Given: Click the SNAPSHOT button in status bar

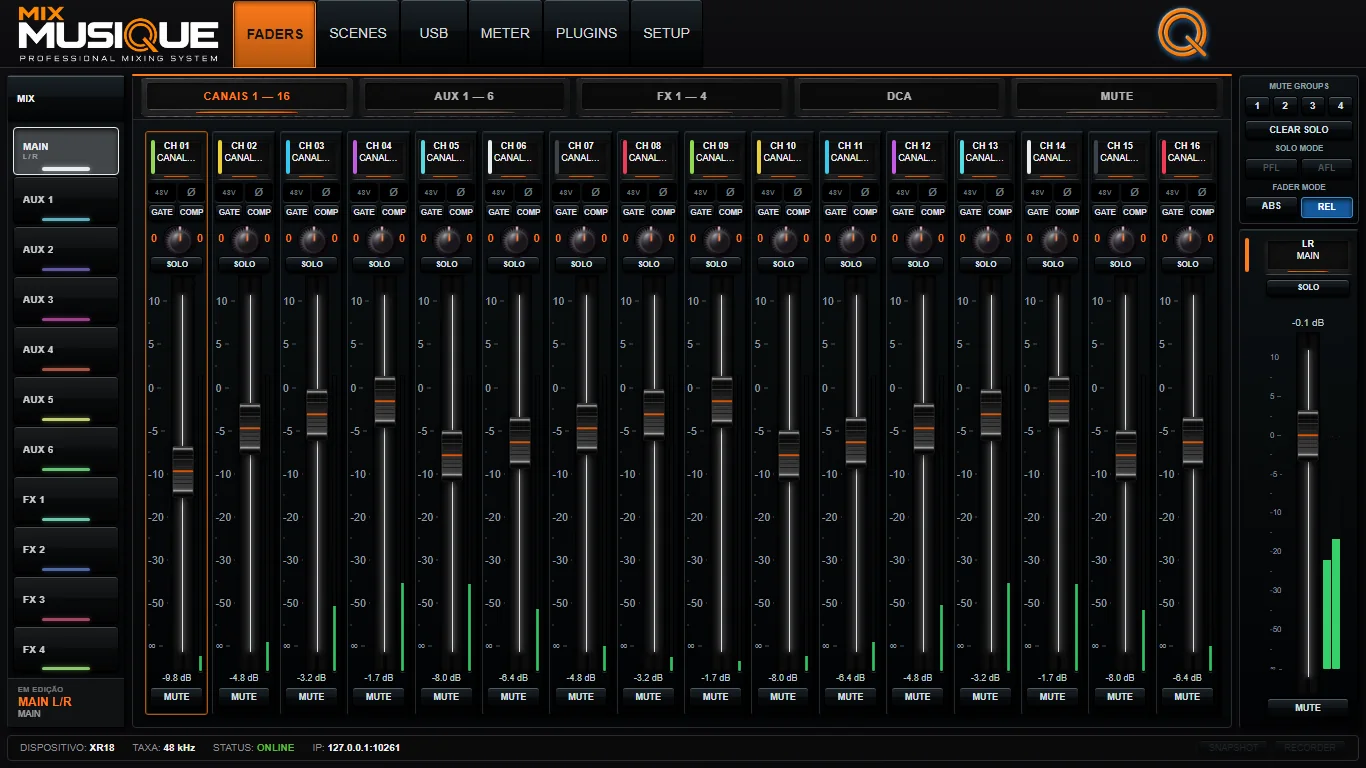Looking at the screenshot, I should [1232, 747].
